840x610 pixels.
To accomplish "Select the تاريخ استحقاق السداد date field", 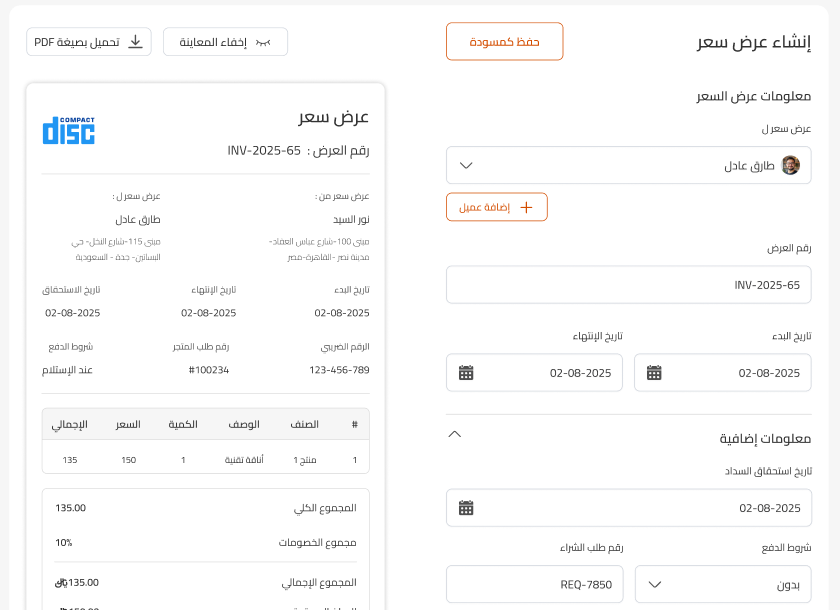I will point(628,508).
